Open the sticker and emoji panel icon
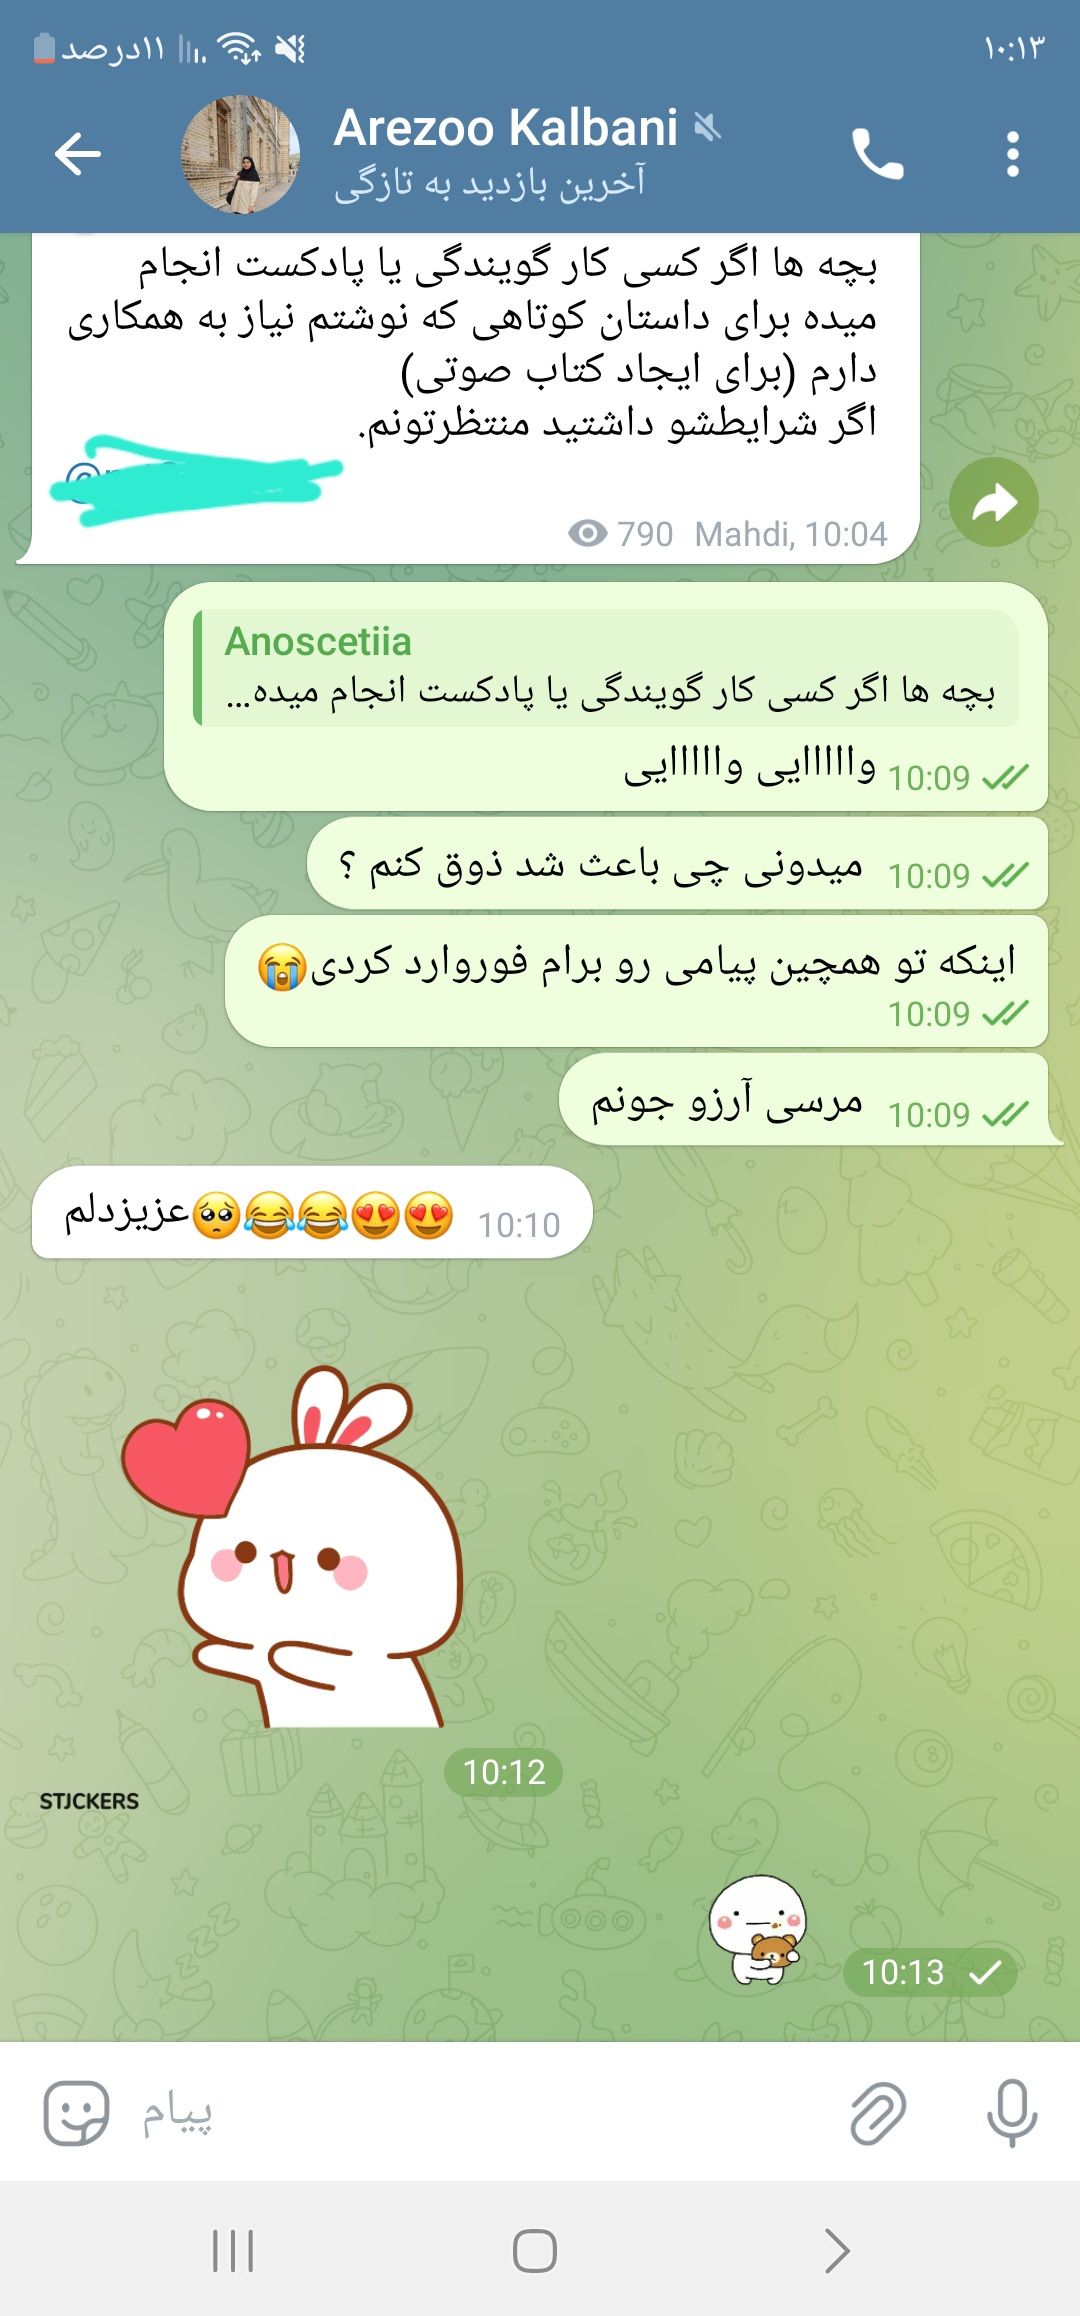 click(x=76, y=2112)
